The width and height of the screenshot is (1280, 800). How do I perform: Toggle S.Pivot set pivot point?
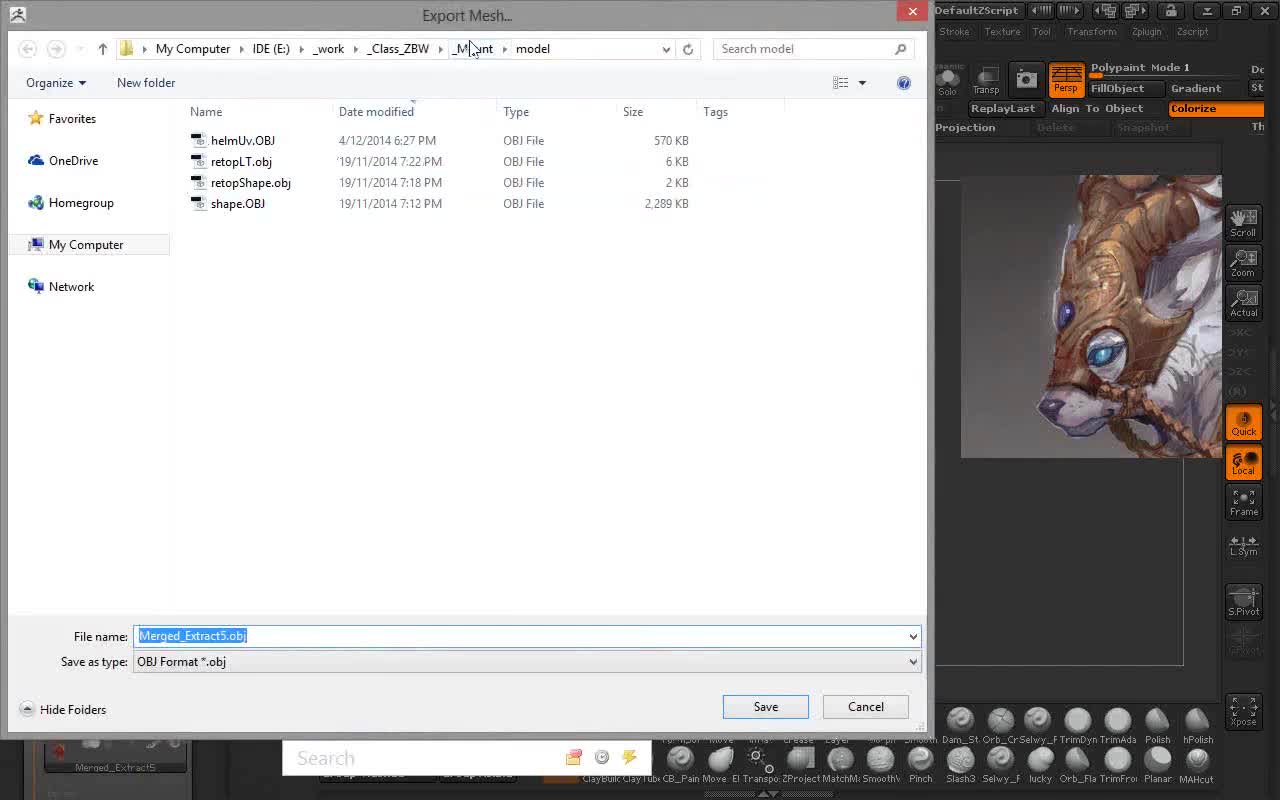(x=1243, y=602)
